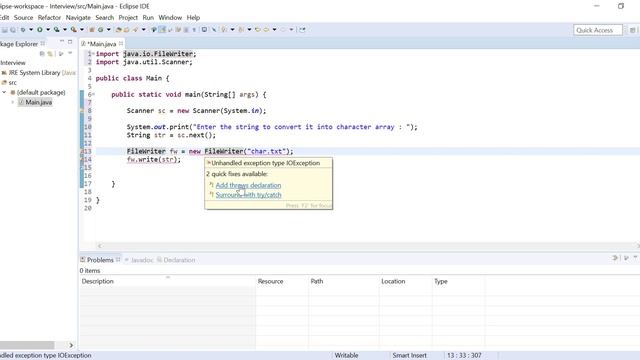This screenshot has width=640, height=360.
Task: Close the Main.java editor tab
Action: click(x=121, y=43)
